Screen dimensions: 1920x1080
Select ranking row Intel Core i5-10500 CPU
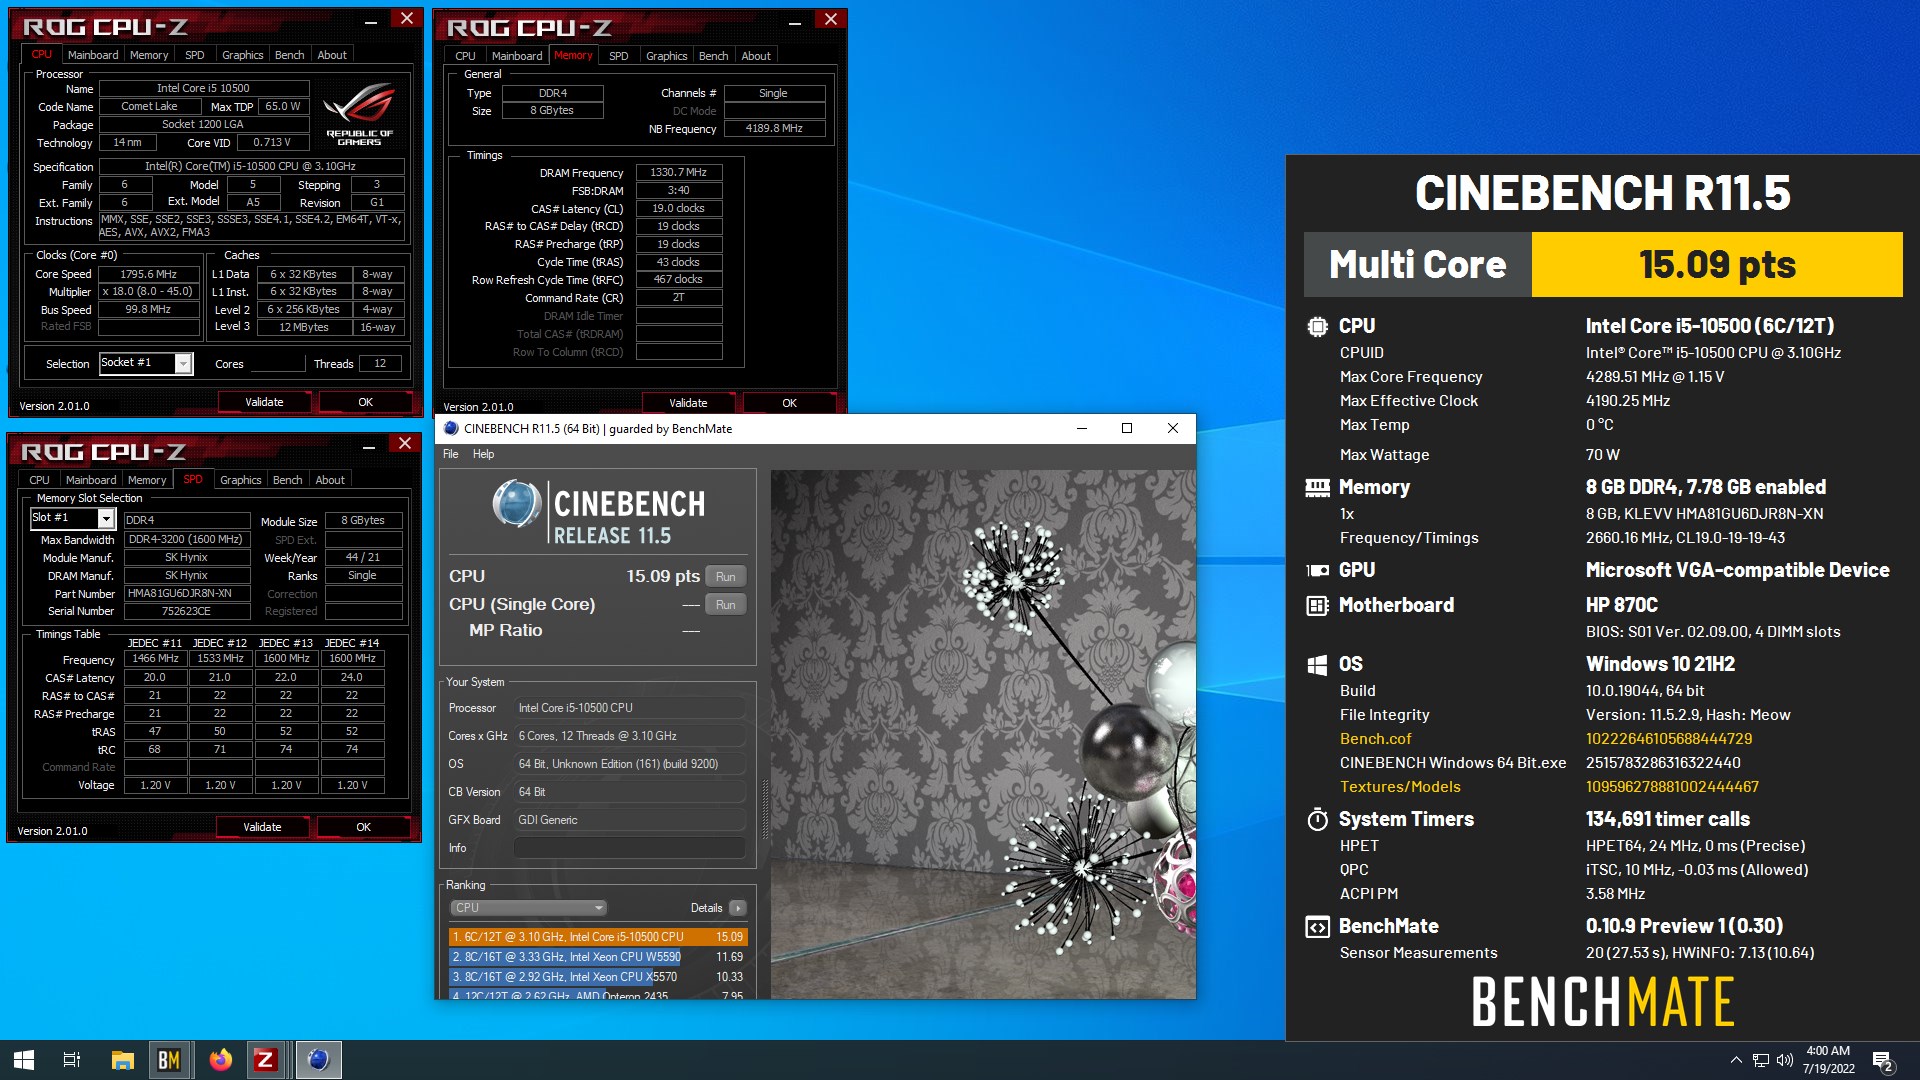598,937
